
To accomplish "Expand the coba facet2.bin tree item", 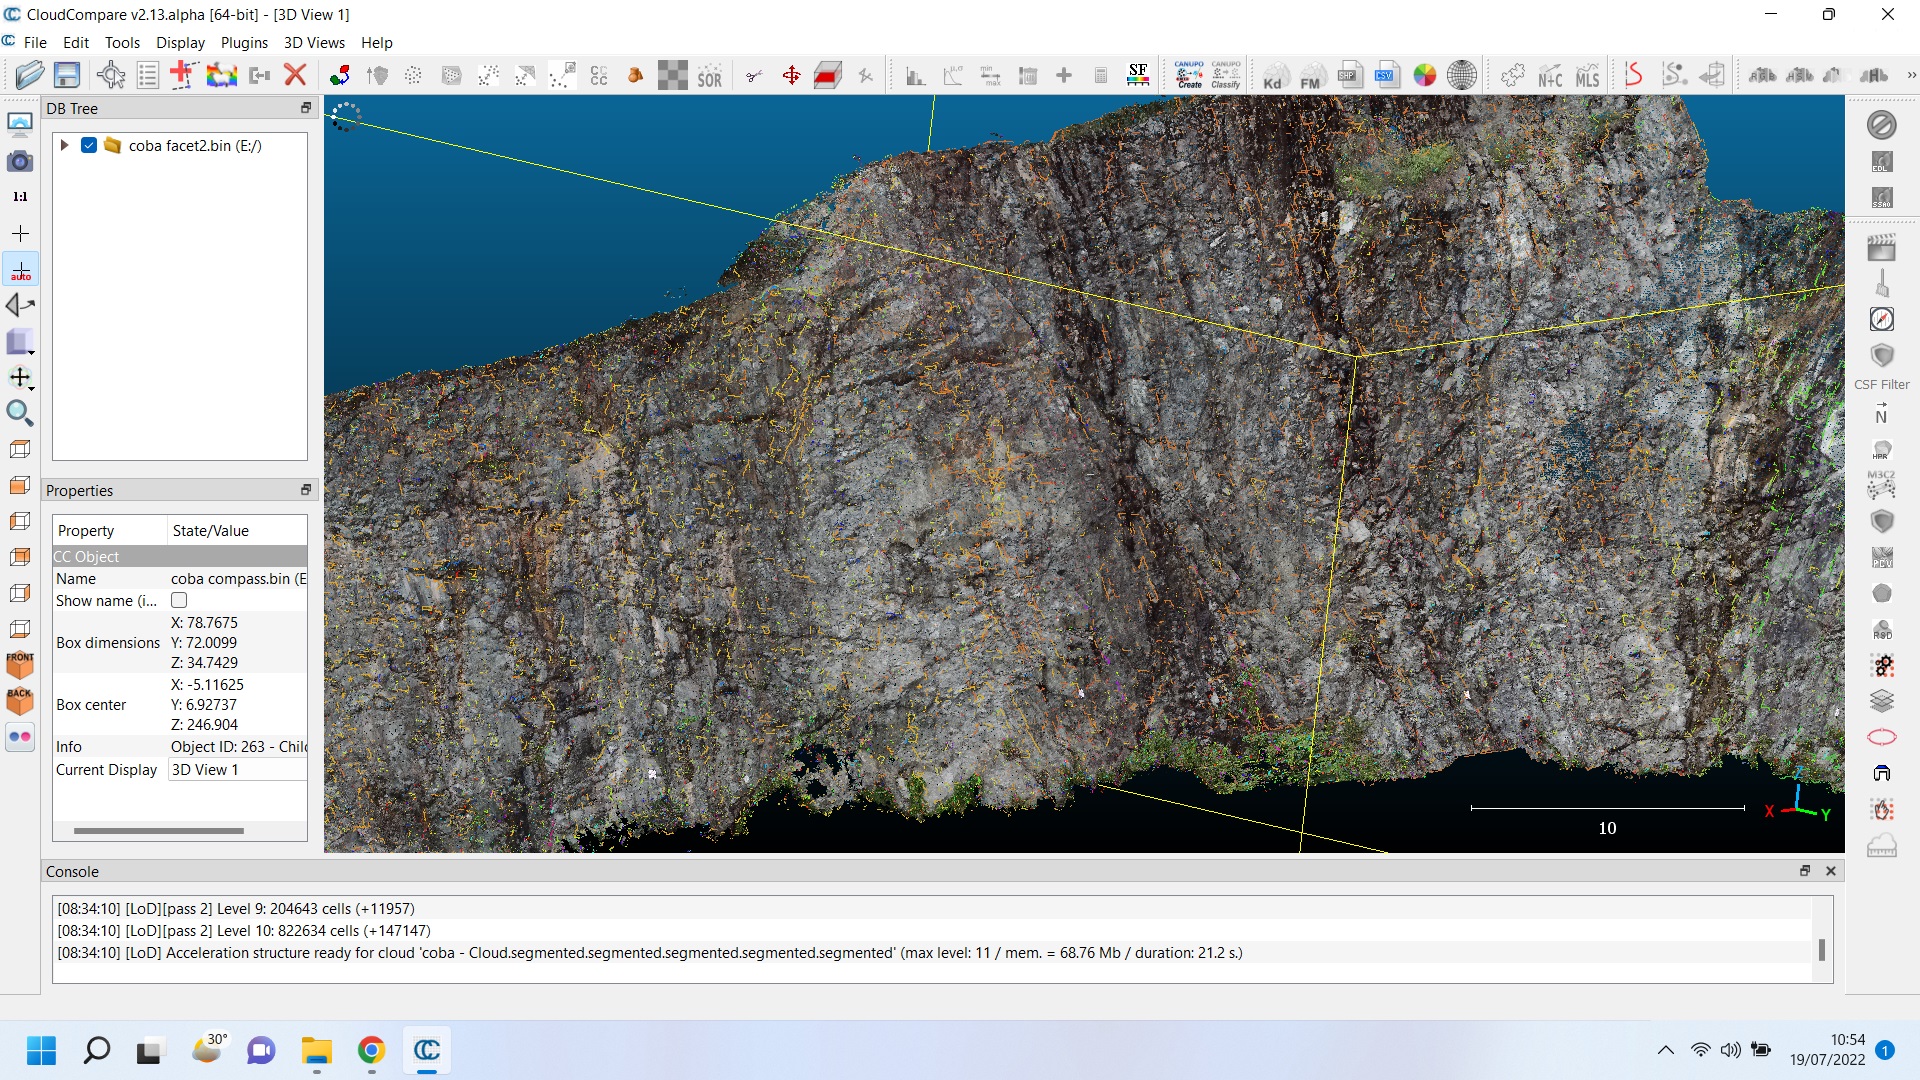I will (63, 145).
